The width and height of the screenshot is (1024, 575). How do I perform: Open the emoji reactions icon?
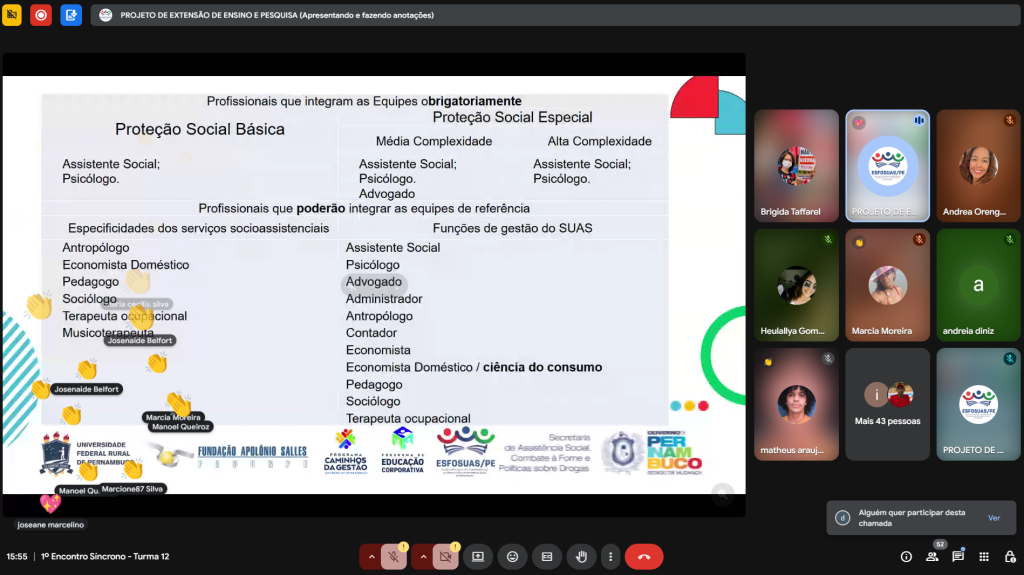click(x=512, y=557)
